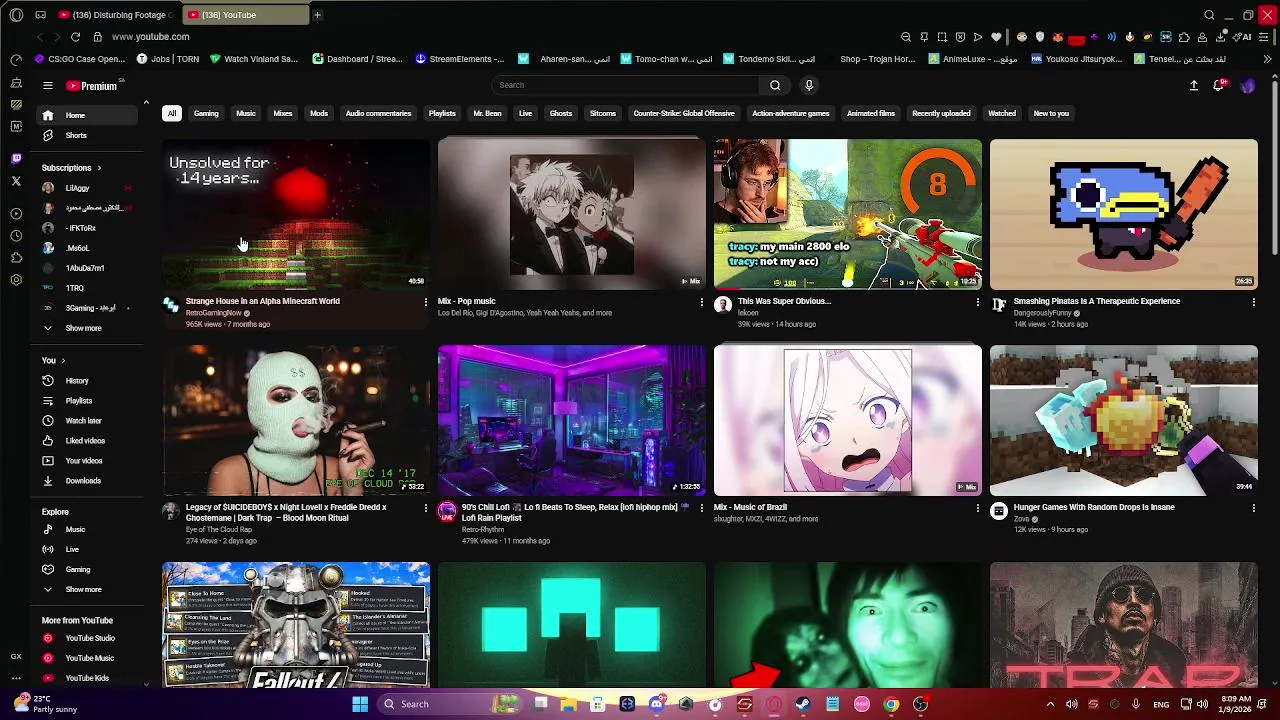Show hidden system tray icons
This screenshot has height=720, width=1280.
tap(1050, 704)
